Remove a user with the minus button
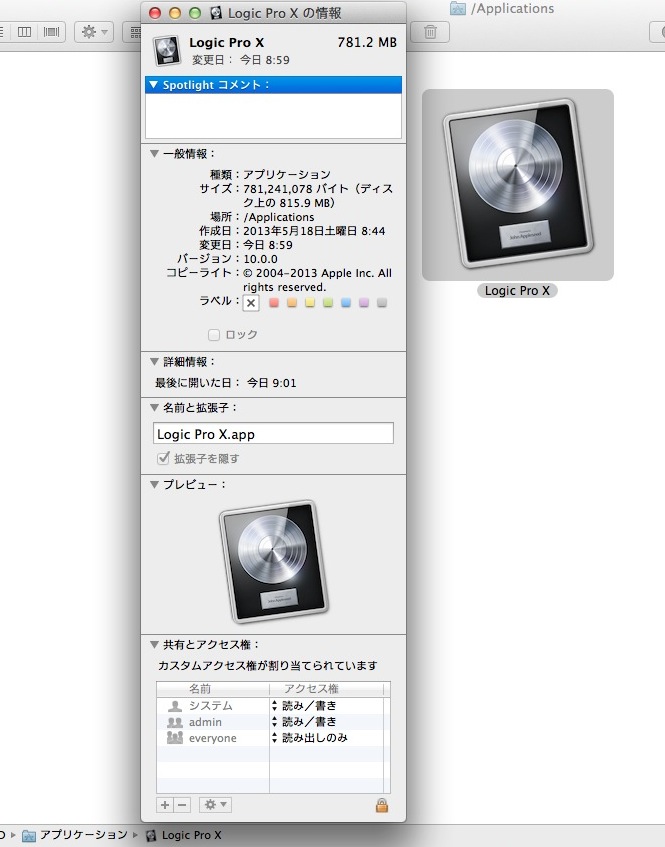Image resolution: width=665 pixels, height=847 pixels. 182,805
